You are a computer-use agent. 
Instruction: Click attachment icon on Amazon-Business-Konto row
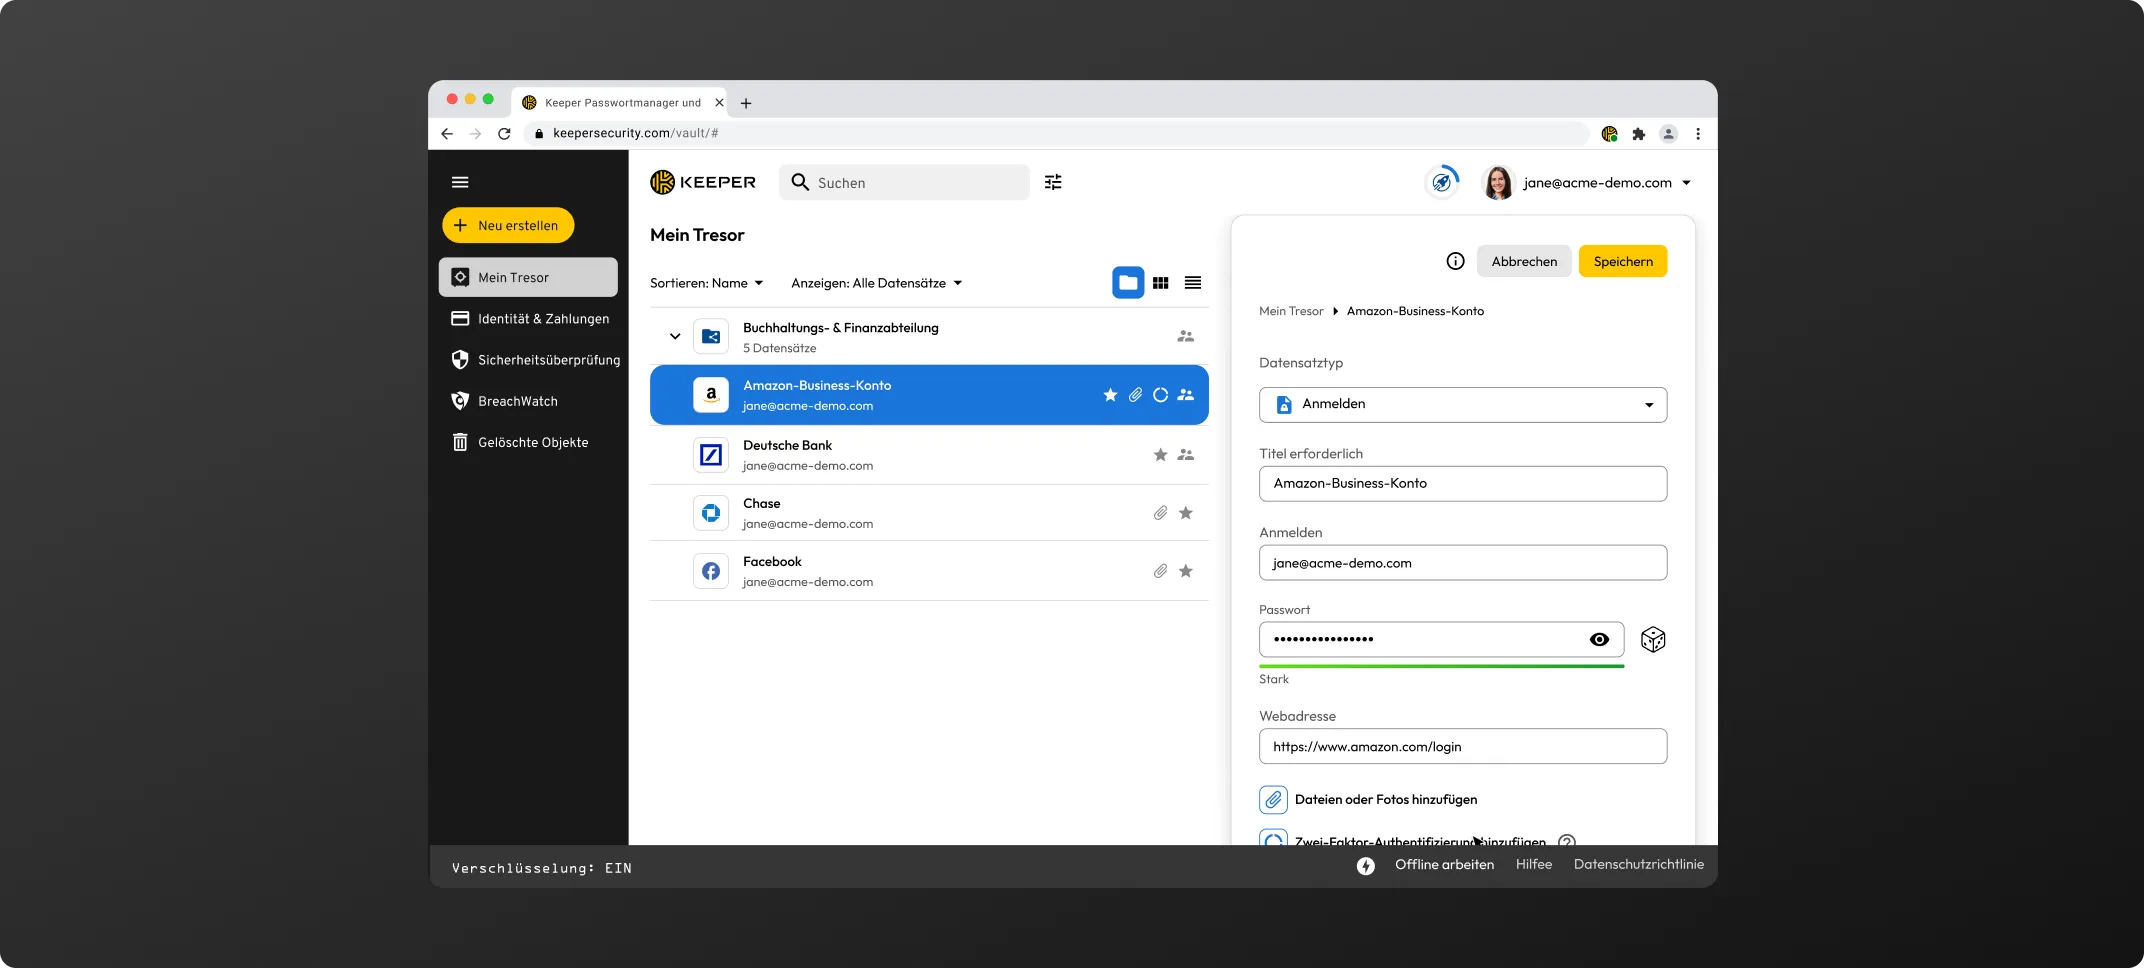click(x=1135, y=395)
